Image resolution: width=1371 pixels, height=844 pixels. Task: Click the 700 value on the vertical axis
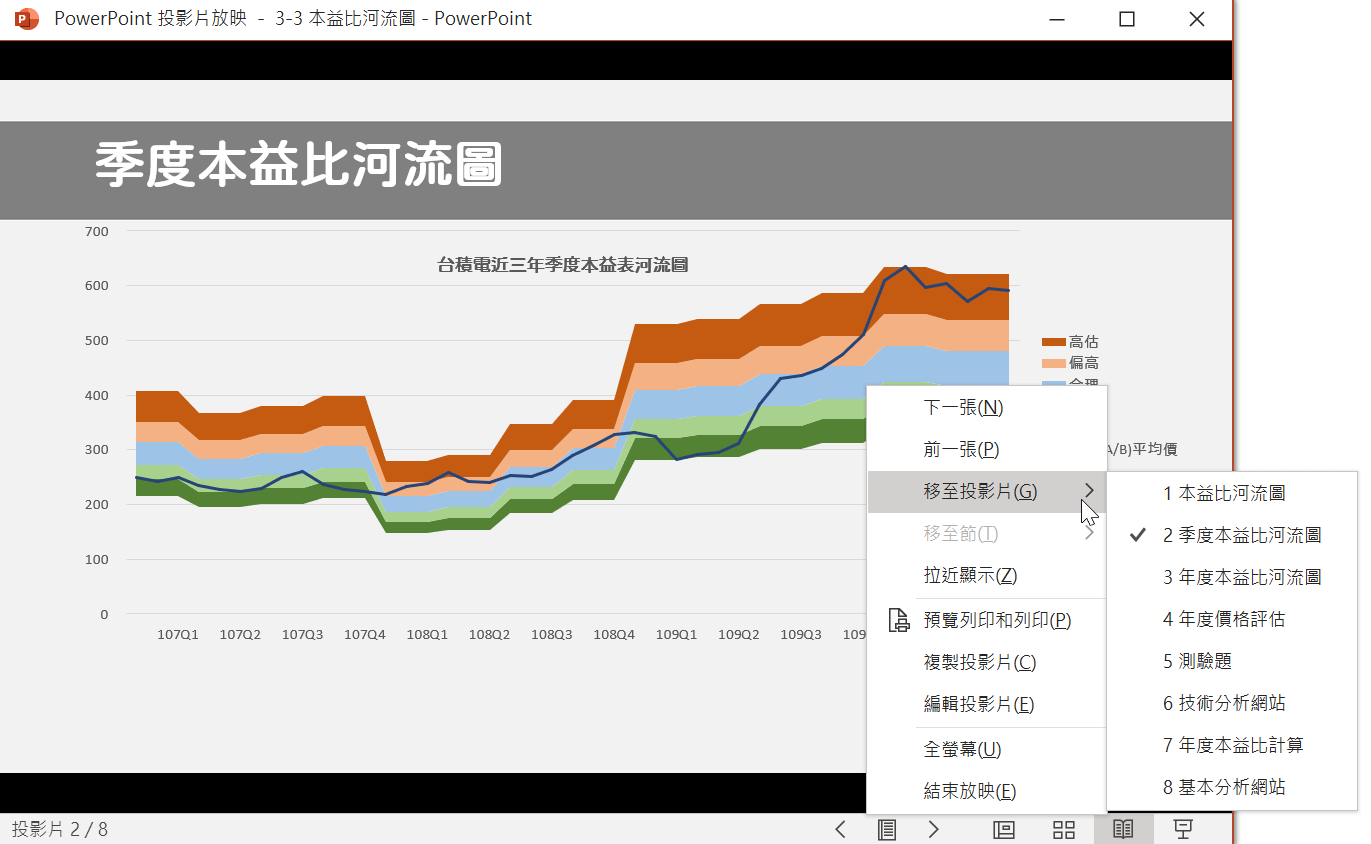97,231
